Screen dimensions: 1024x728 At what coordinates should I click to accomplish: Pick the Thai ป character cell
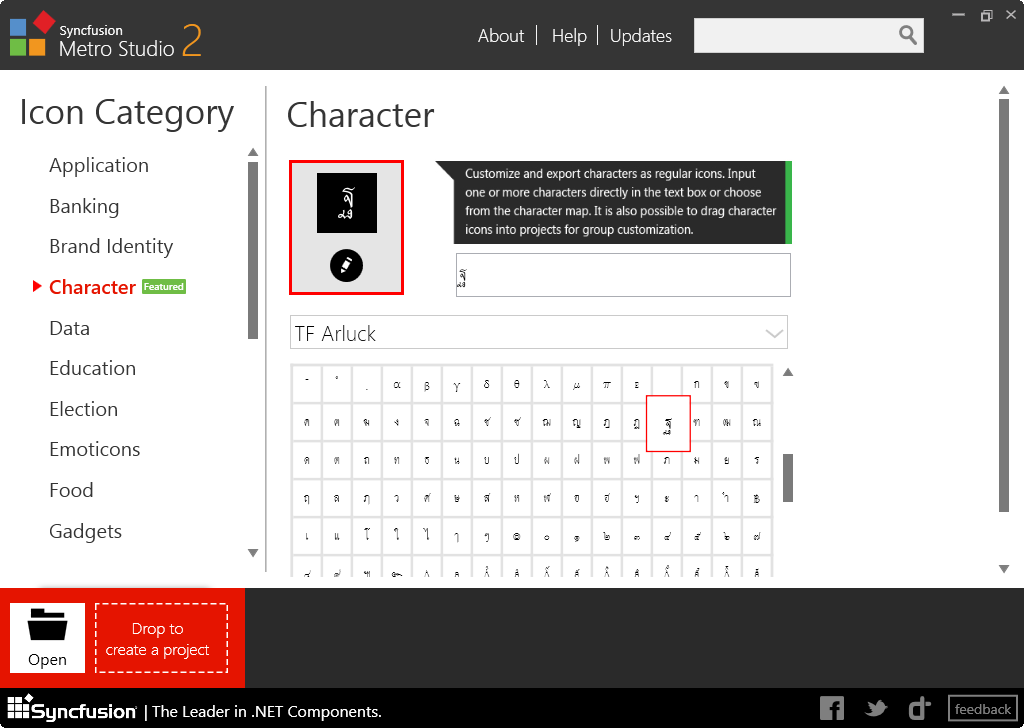517,460
